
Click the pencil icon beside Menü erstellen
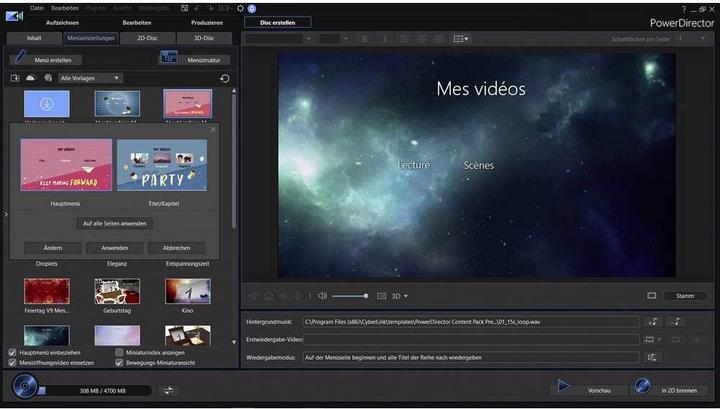coord(20,57)
